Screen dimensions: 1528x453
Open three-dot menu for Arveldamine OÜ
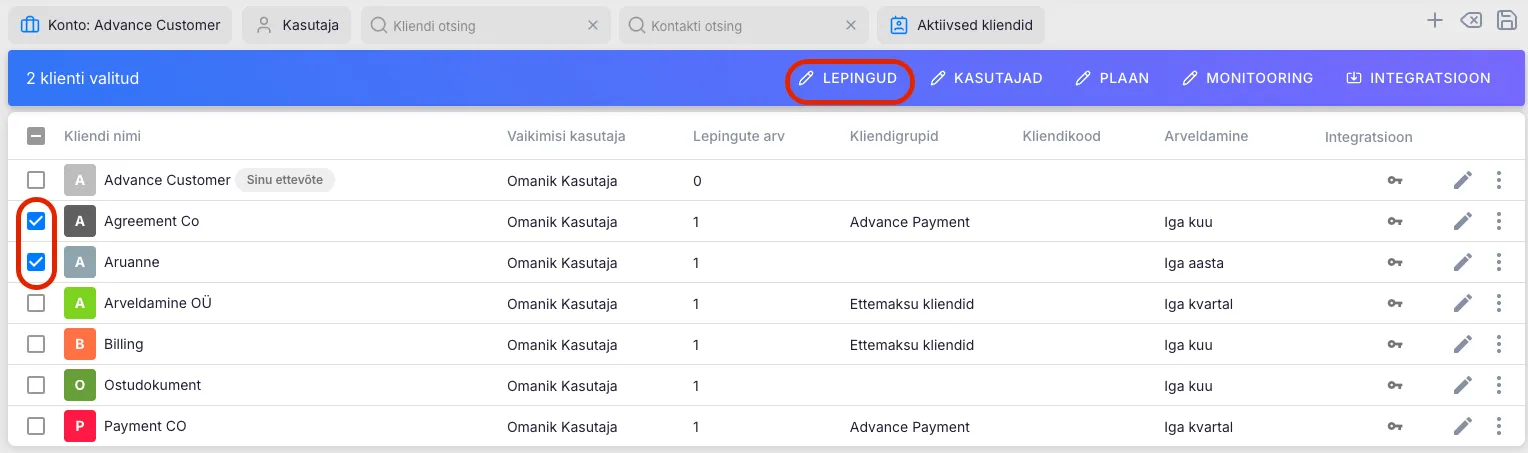coord(1498,304)
